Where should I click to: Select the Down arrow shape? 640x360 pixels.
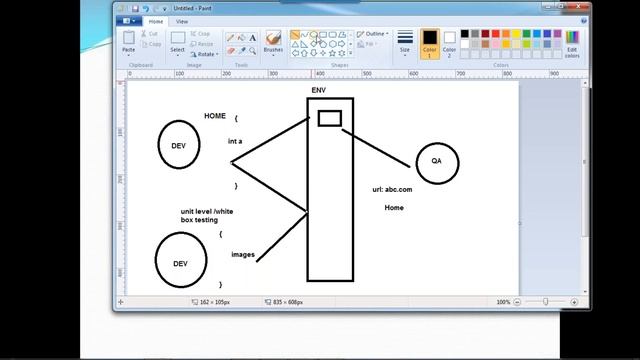pos(313,53)
